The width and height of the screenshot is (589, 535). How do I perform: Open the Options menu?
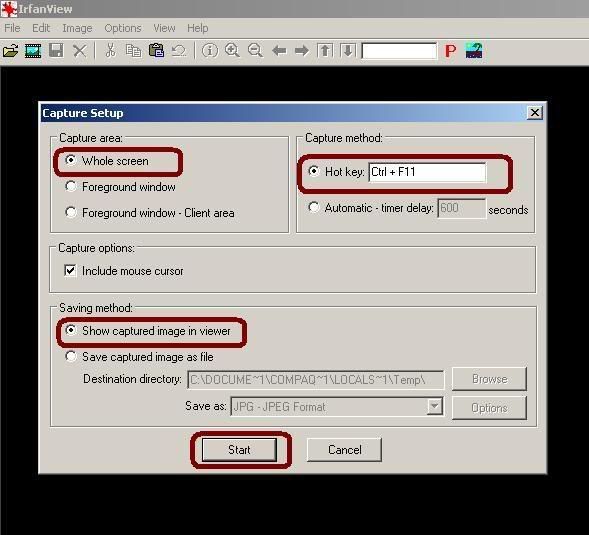123,28
